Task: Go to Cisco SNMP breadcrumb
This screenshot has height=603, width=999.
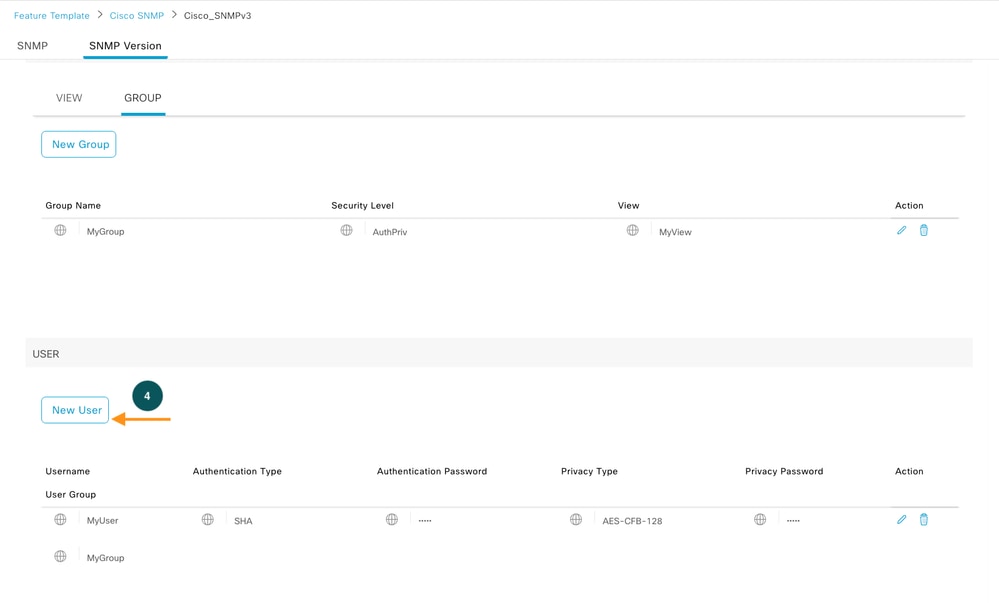Action: pyautogui.click(x=136, y=15)
